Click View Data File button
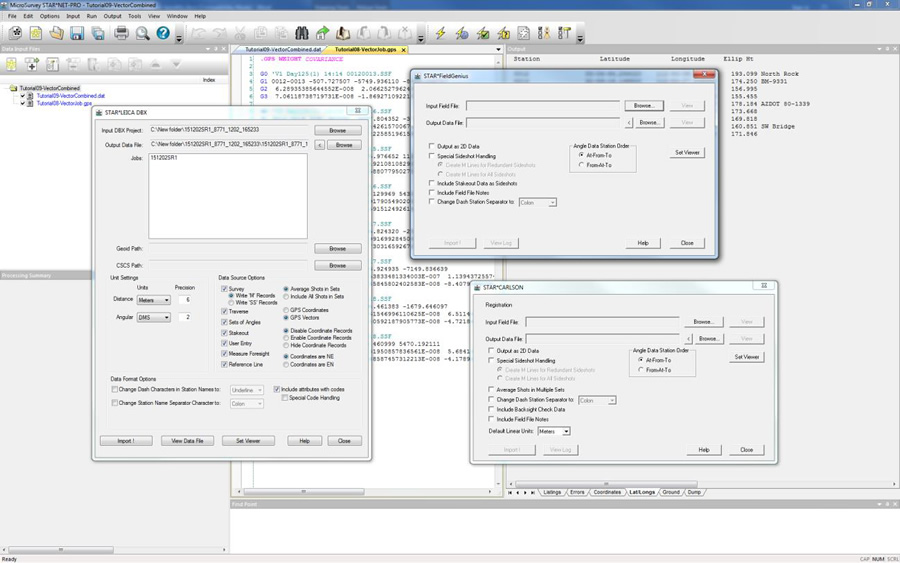Image resolution: width=900 pixels, height=563 pixels. click(x=187, y=441)
